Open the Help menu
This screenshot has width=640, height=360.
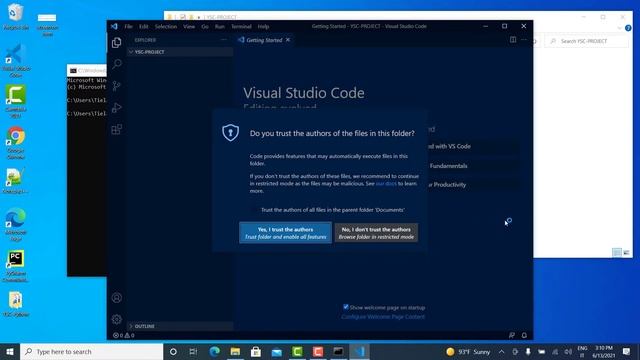click(263, 26)
